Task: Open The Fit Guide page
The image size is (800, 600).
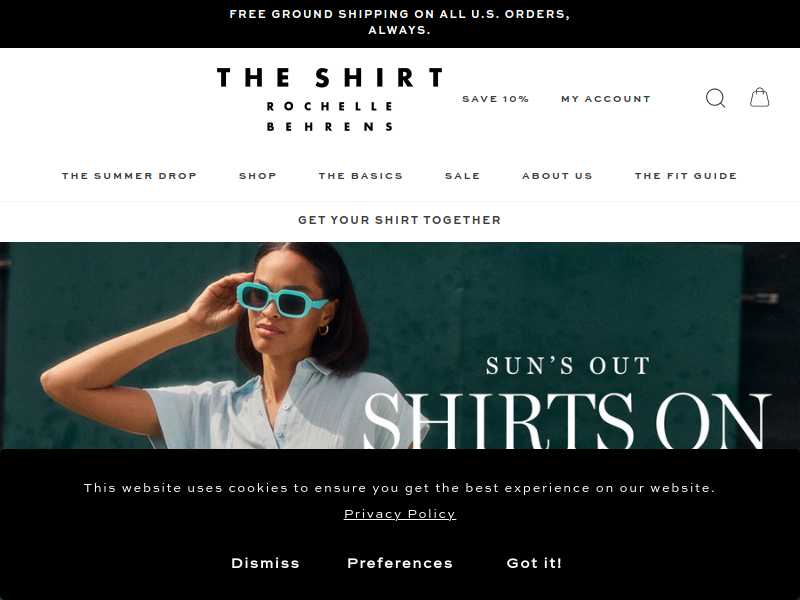Action: [686, 176]
